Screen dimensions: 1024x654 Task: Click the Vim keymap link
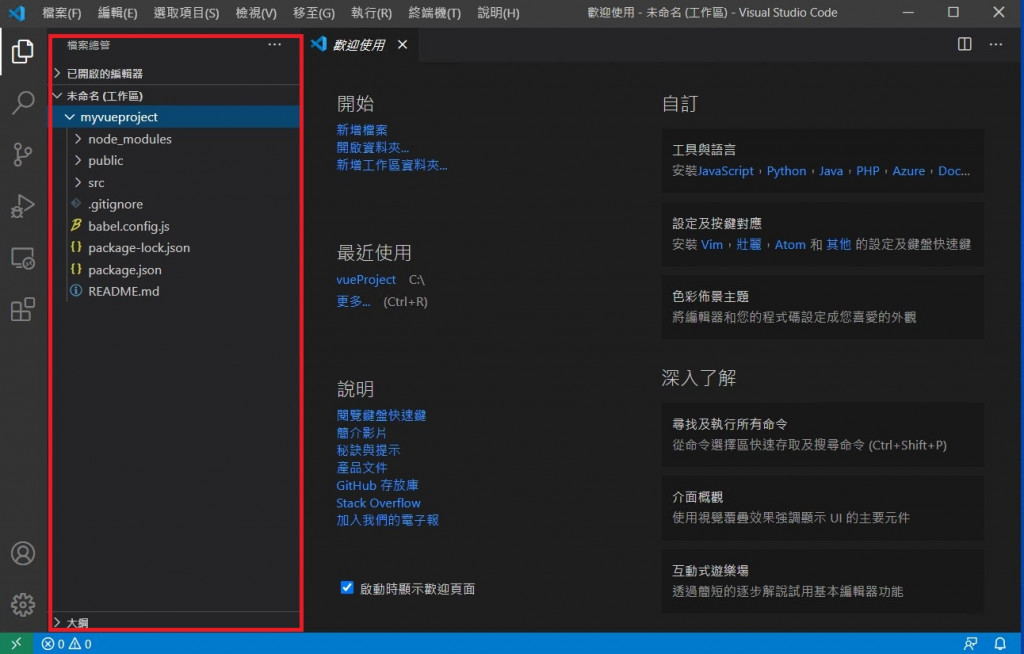pos(712,244)
